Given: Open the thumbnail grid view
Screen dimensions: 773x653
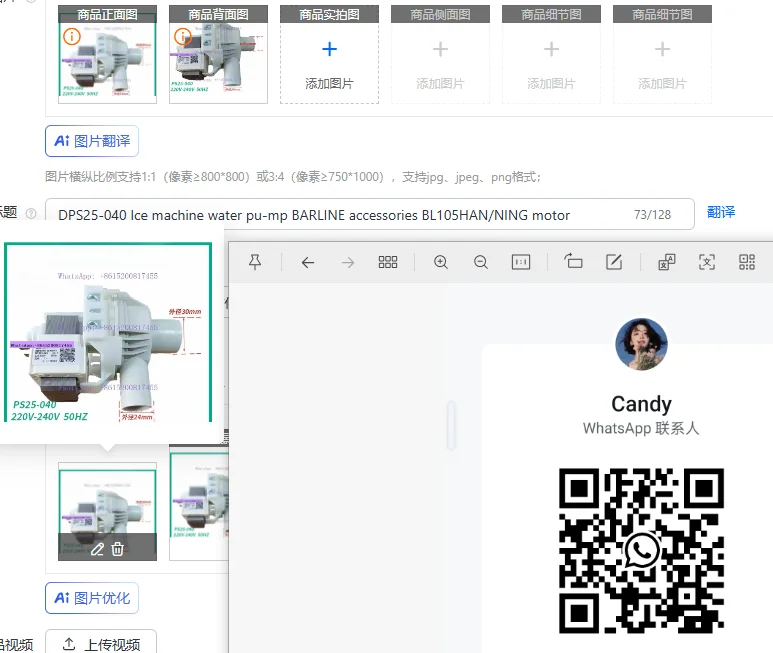Looking at the screenshot, I should [x=388, y=262].
